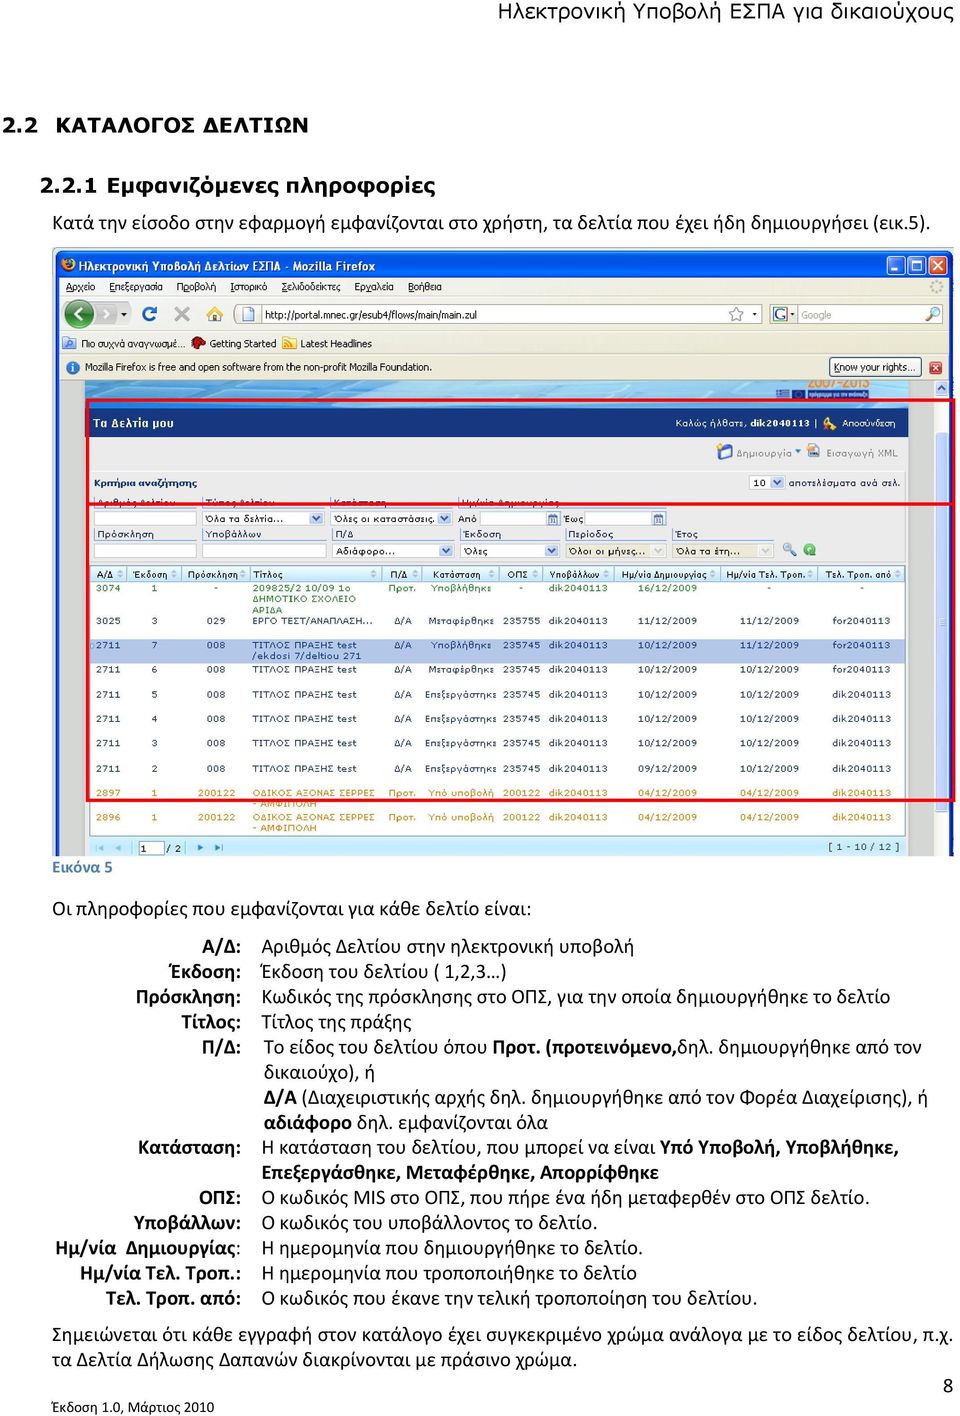Bookmark this page with the star icon
This screenshot has height=1416, width=960.
pos(736,314)
